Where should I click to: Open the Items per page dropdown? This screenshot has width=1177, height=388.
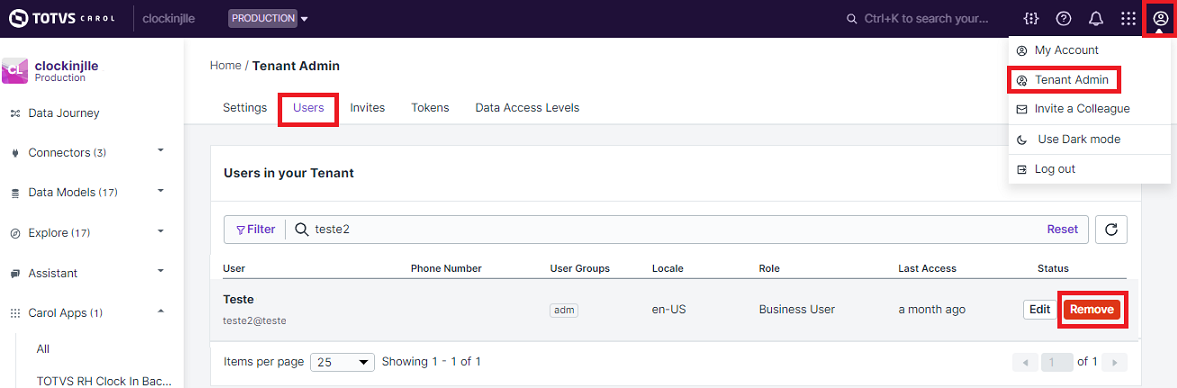tap(342, 362)
